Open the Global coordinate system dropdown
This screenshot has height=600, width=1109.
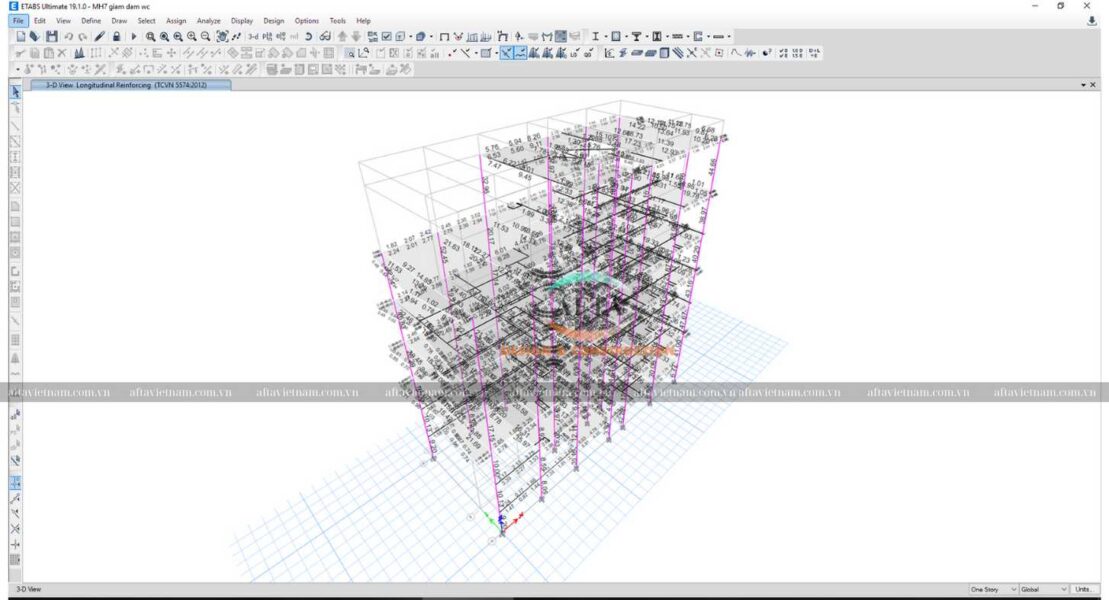point(1043,589)
